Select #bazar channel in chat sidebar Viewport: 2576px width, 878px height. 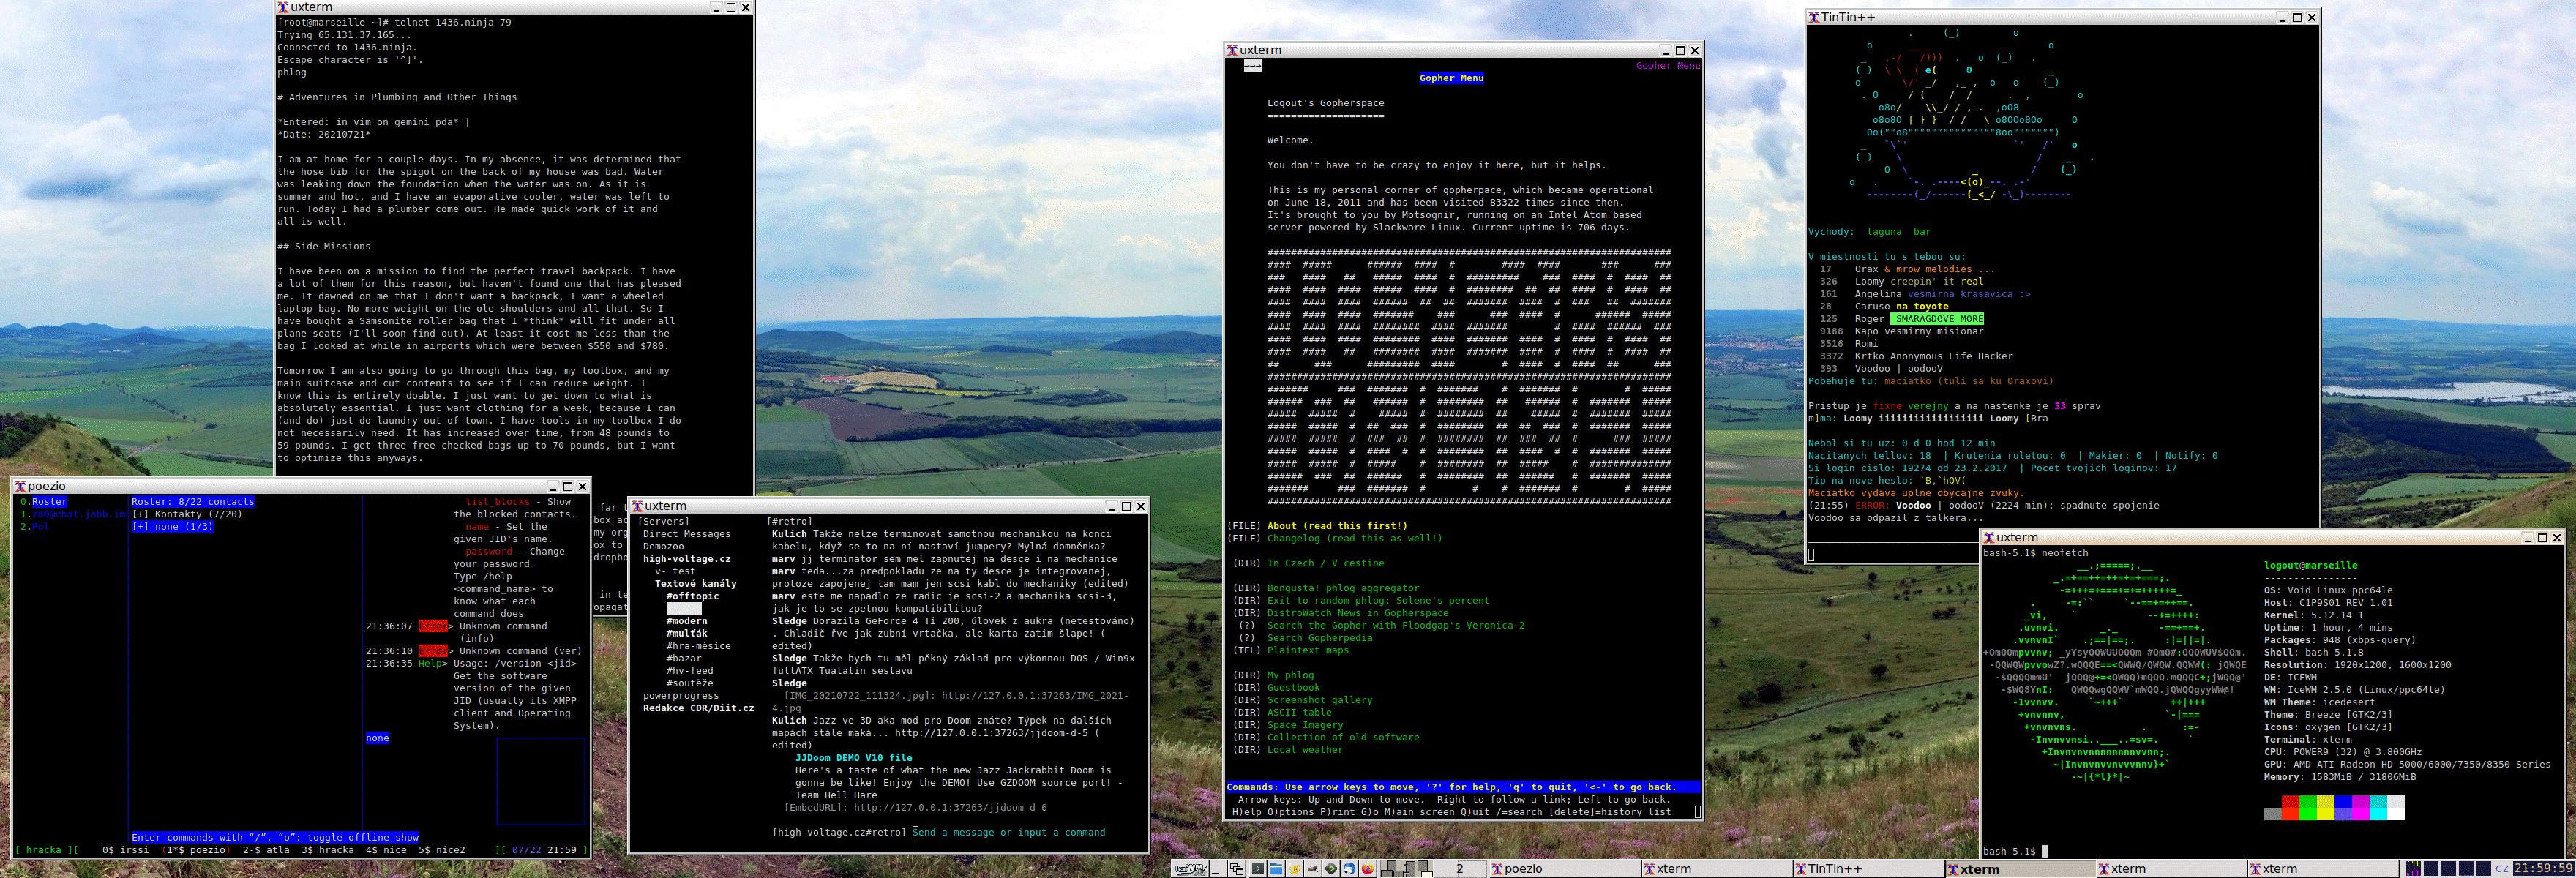click(684, 658)
